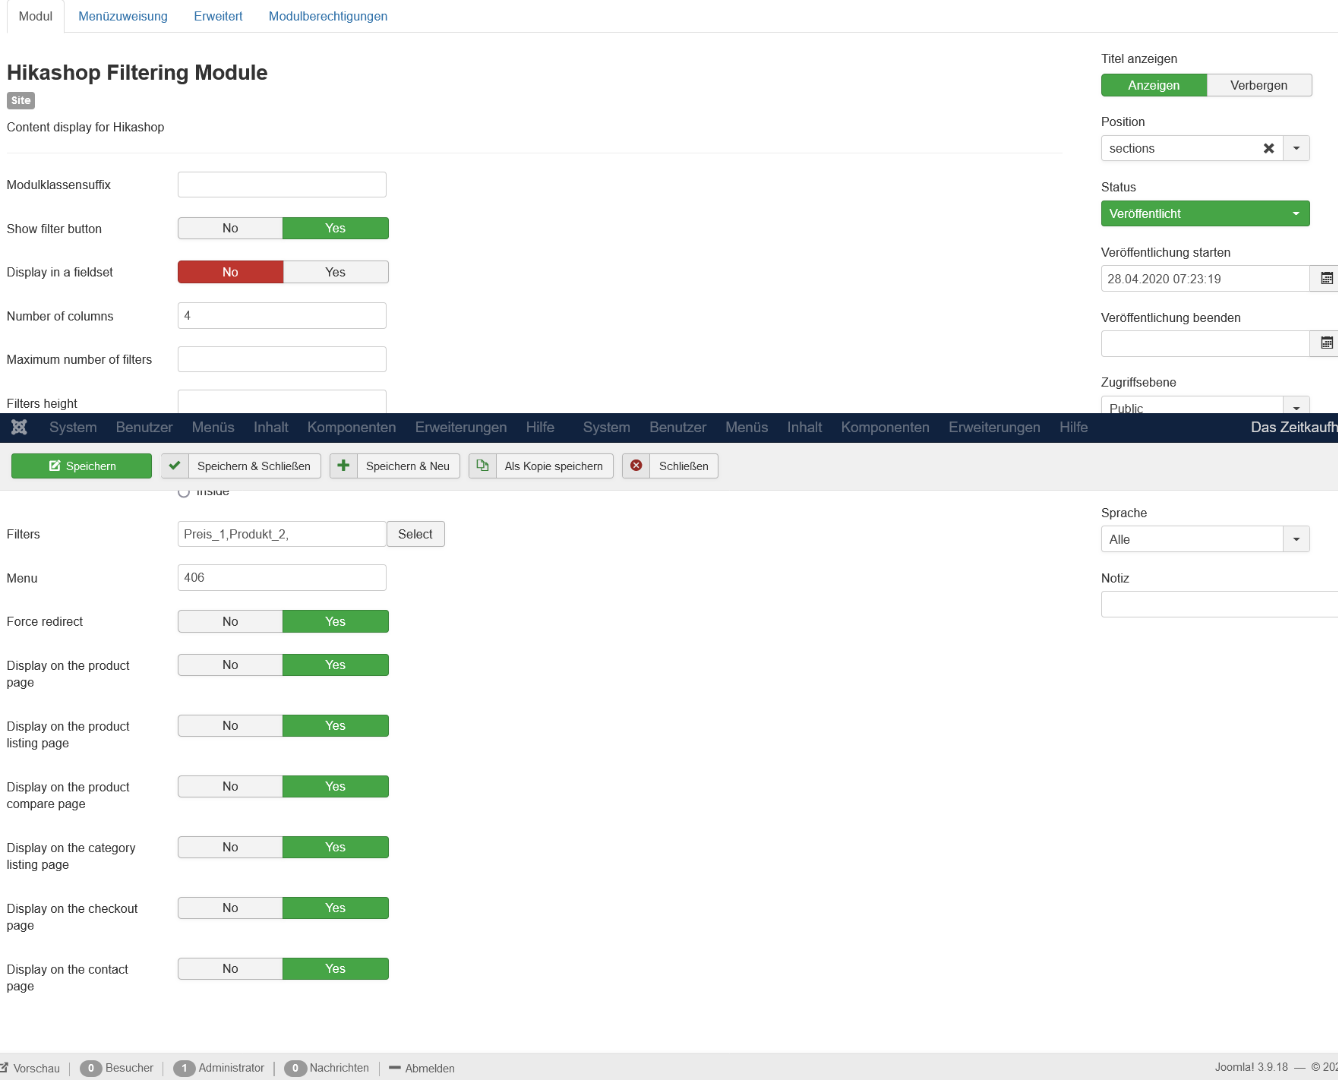Screen dimensions: 1338x1080
Task: Open the Position dropdown arrow
Action: (x=1296, y=148)
